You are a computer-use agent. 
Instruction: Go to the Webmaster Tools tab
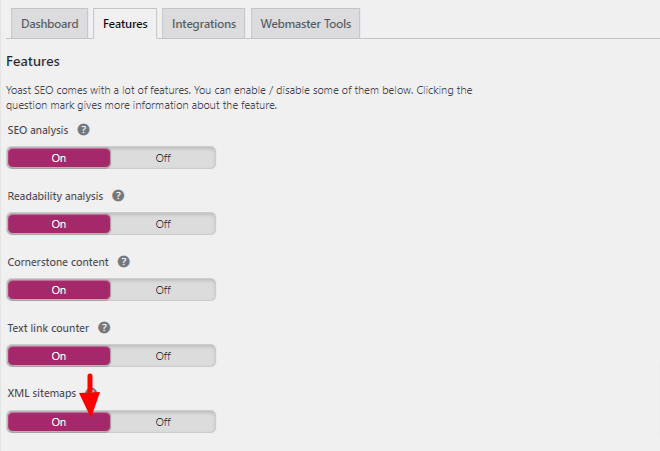coord(305,24)
